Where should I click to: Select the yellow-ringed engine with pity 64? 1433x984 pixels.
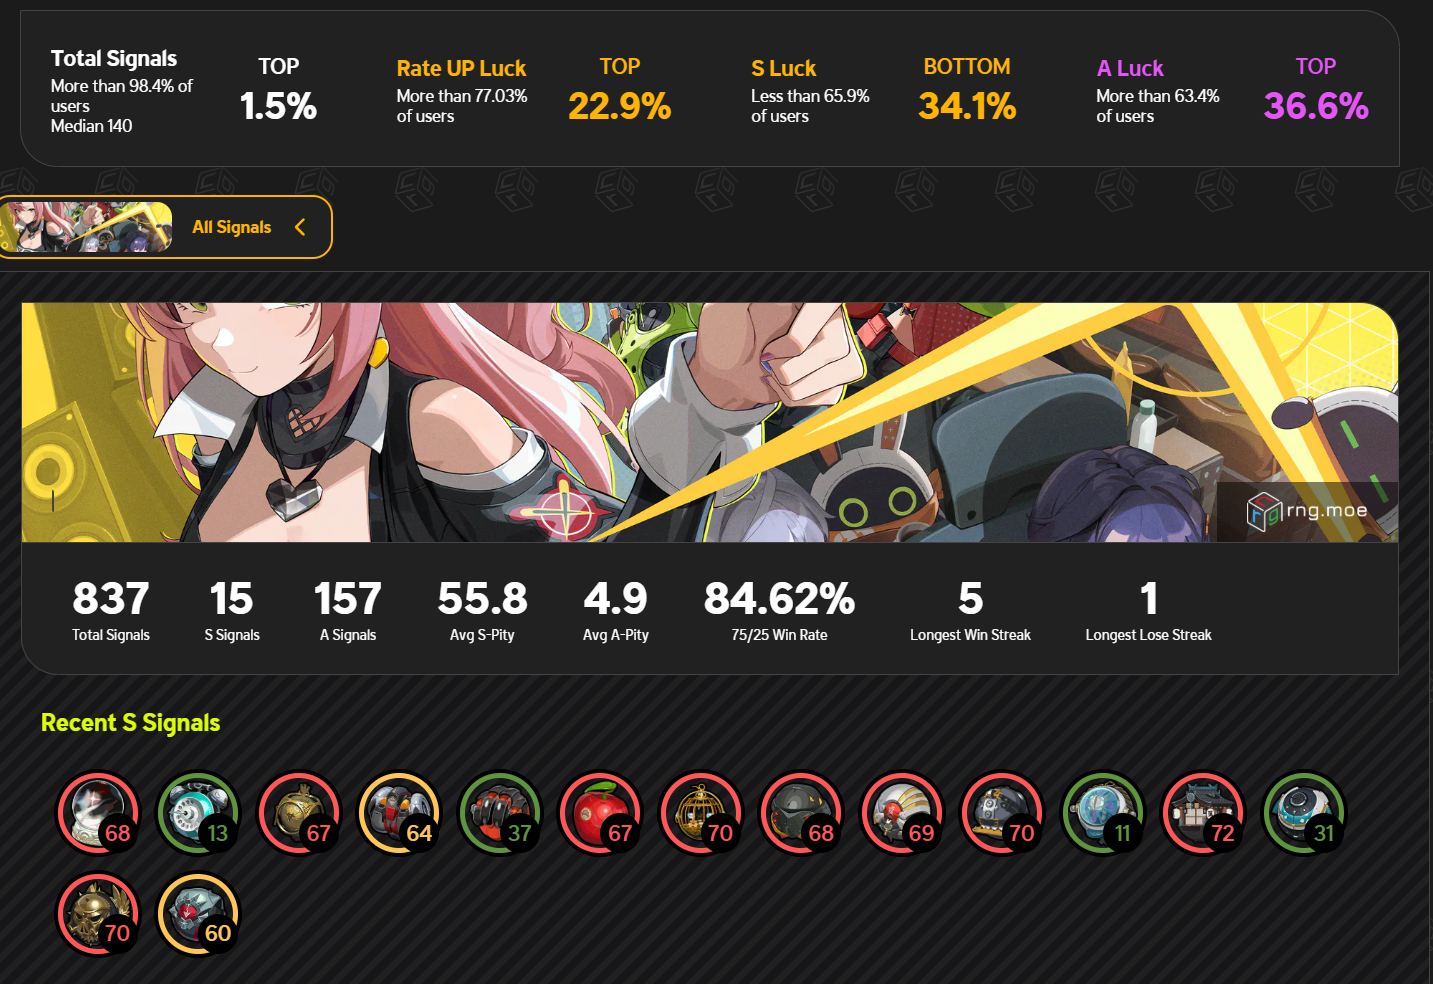pyautogui.click(x=400, y=813)
